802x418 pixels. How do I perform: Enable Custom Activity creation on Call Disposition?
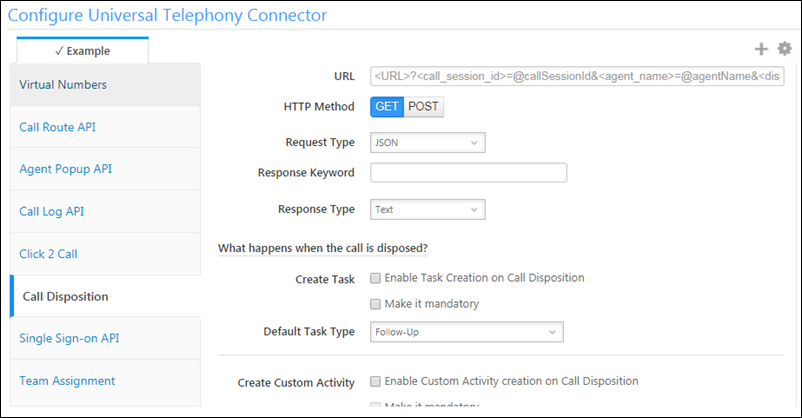pyautogui.click(x=375, y=381)
